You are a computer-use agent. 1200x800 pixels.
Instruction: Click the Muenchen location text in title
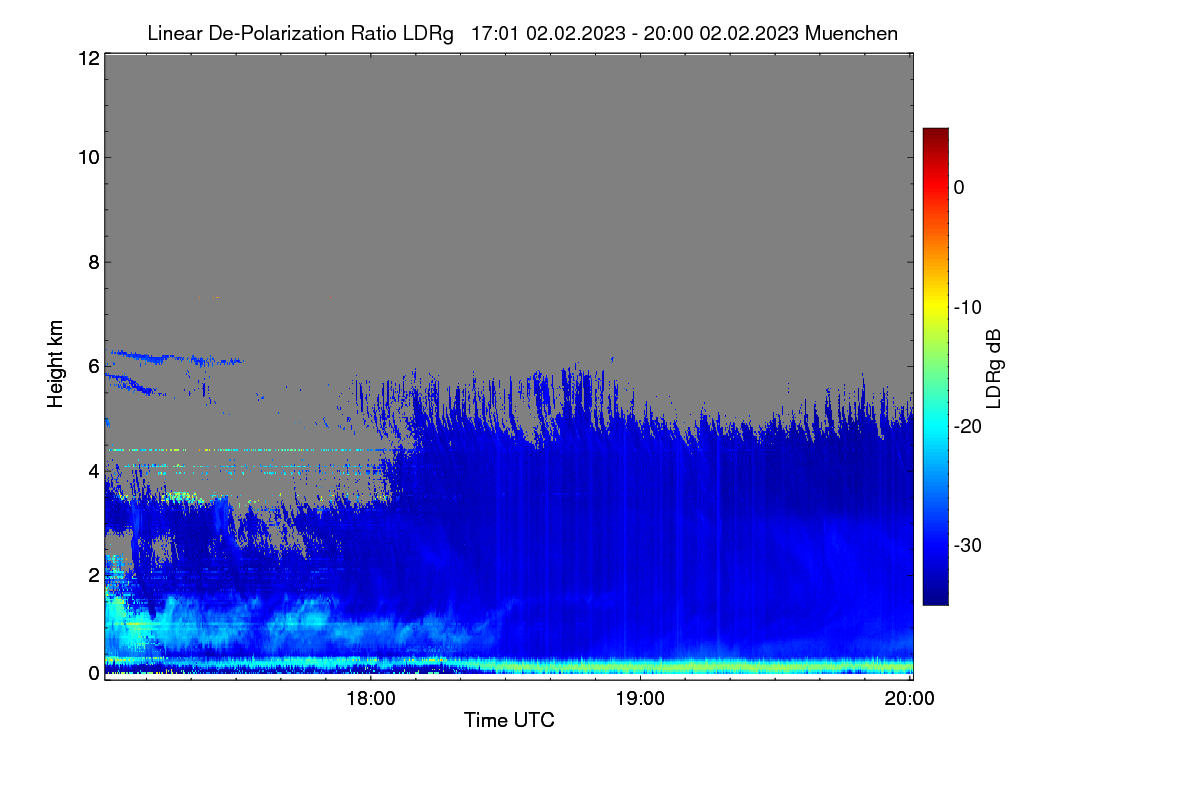[851, 33]
